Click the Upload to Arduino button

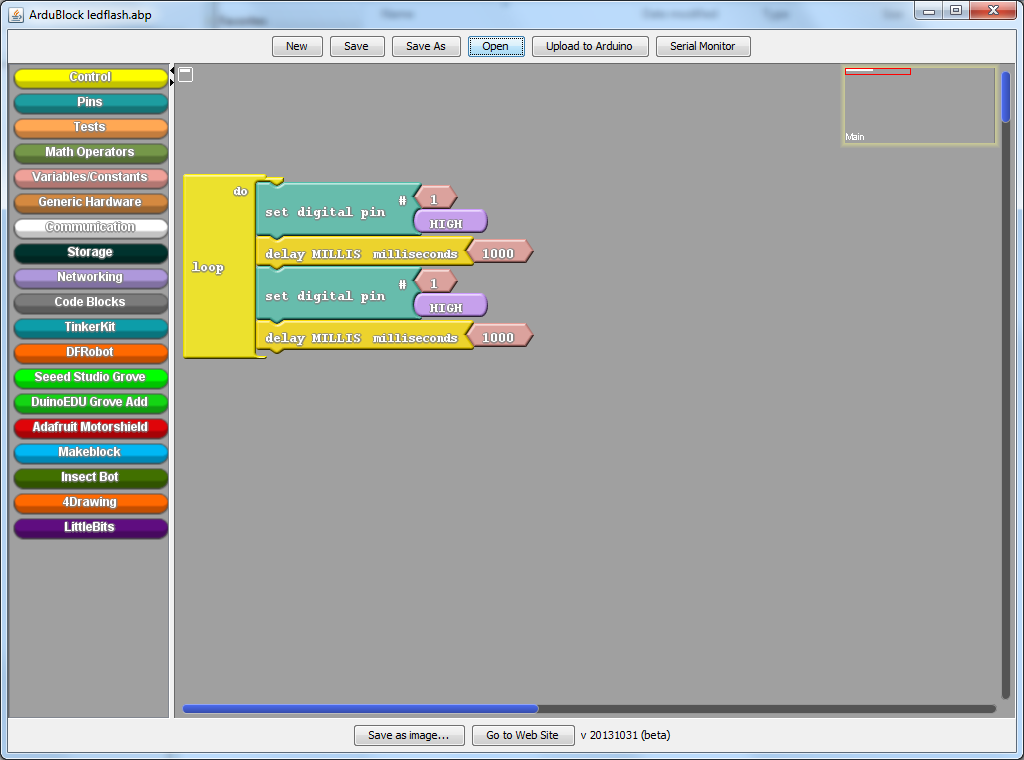[589, 46]
